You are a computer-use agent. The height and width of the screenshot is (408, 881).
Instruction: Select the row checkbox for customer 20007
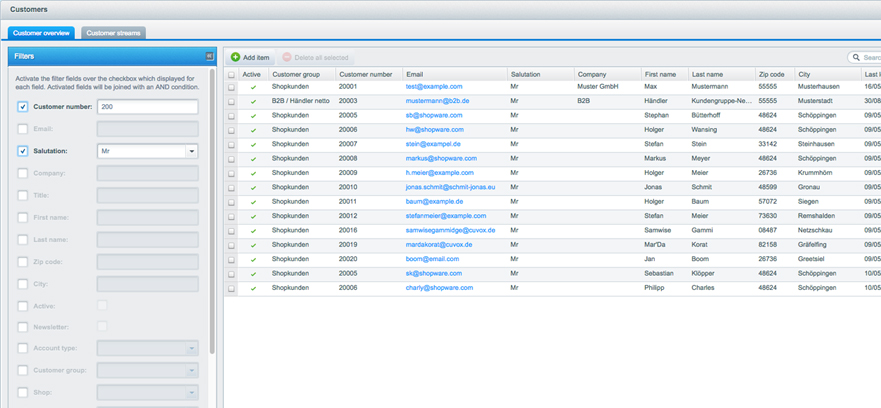point(232,144)
